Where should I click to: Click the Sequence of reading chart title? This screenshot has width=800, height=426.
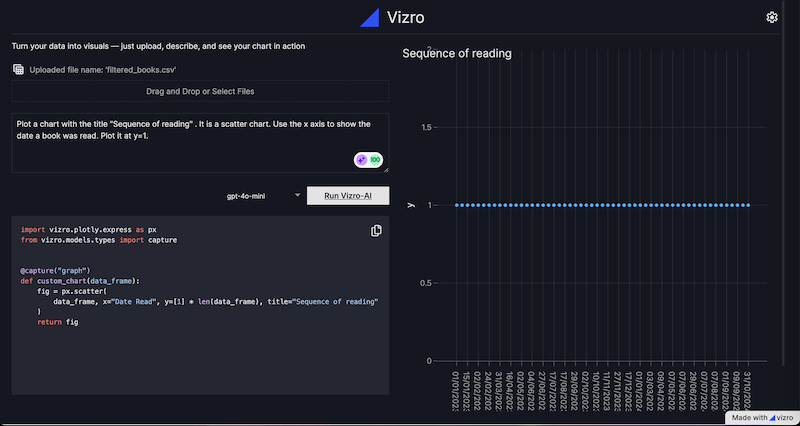tap(457, 53)
